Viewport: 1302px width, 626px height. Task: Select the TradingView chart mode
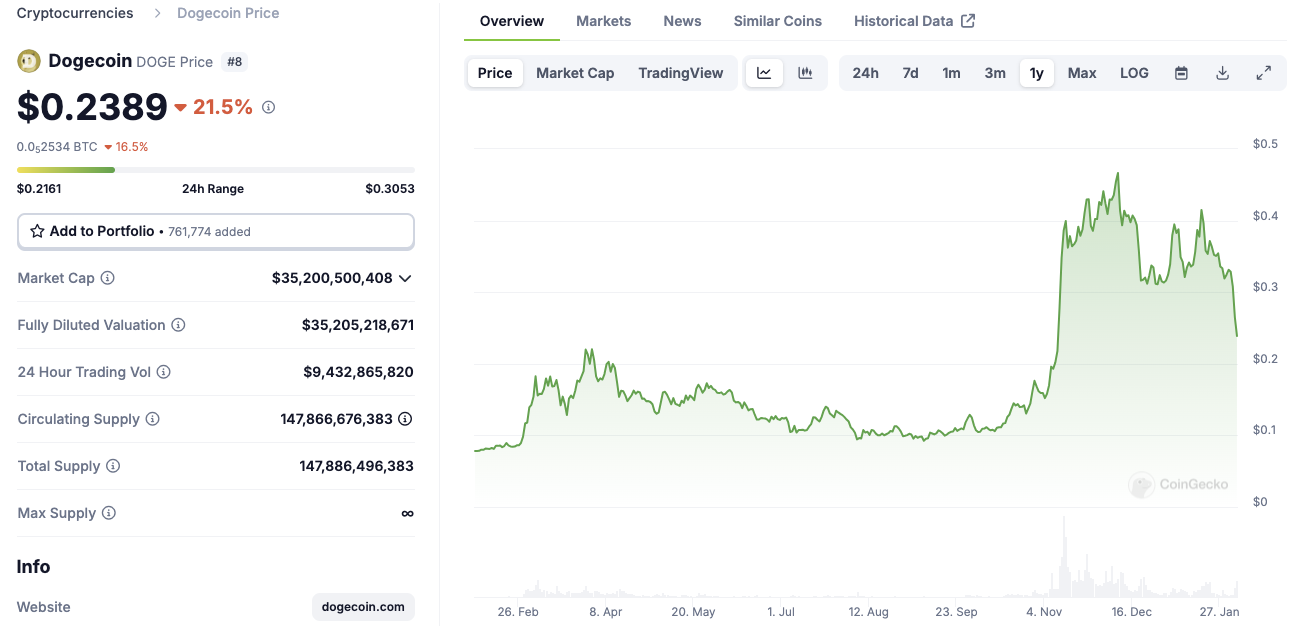(x=681, y=73)
